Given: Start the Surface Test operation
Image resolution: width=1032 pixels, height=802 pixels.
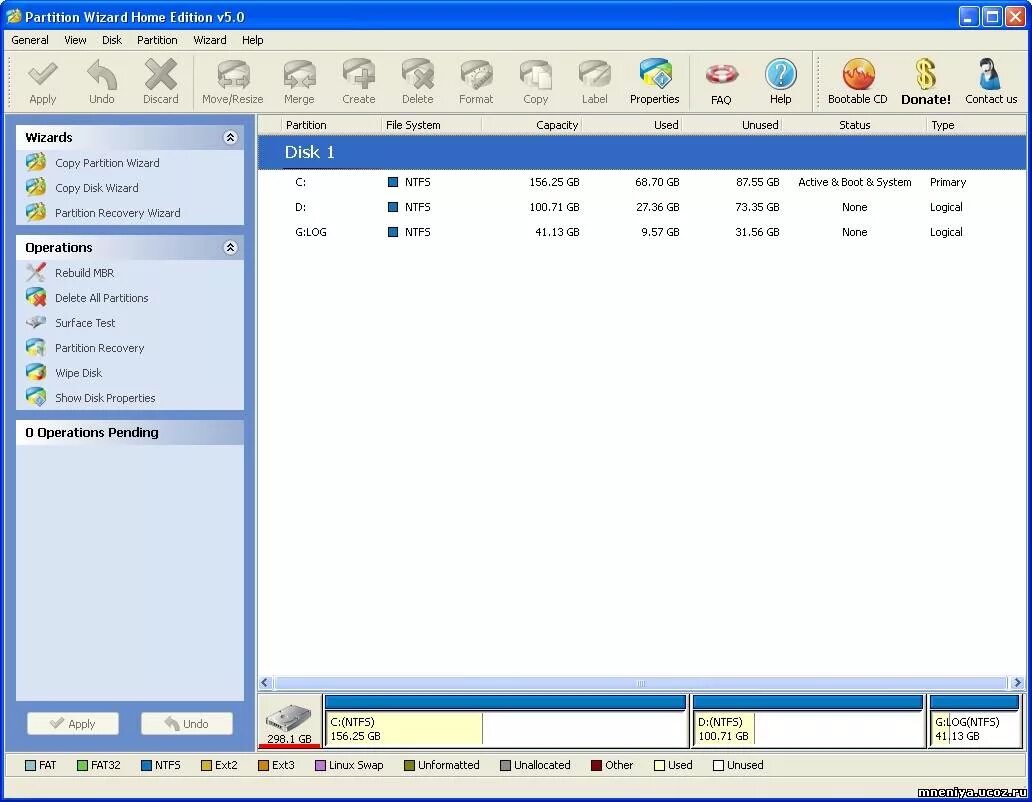Looking at the screenshot, I should point(85,322).
